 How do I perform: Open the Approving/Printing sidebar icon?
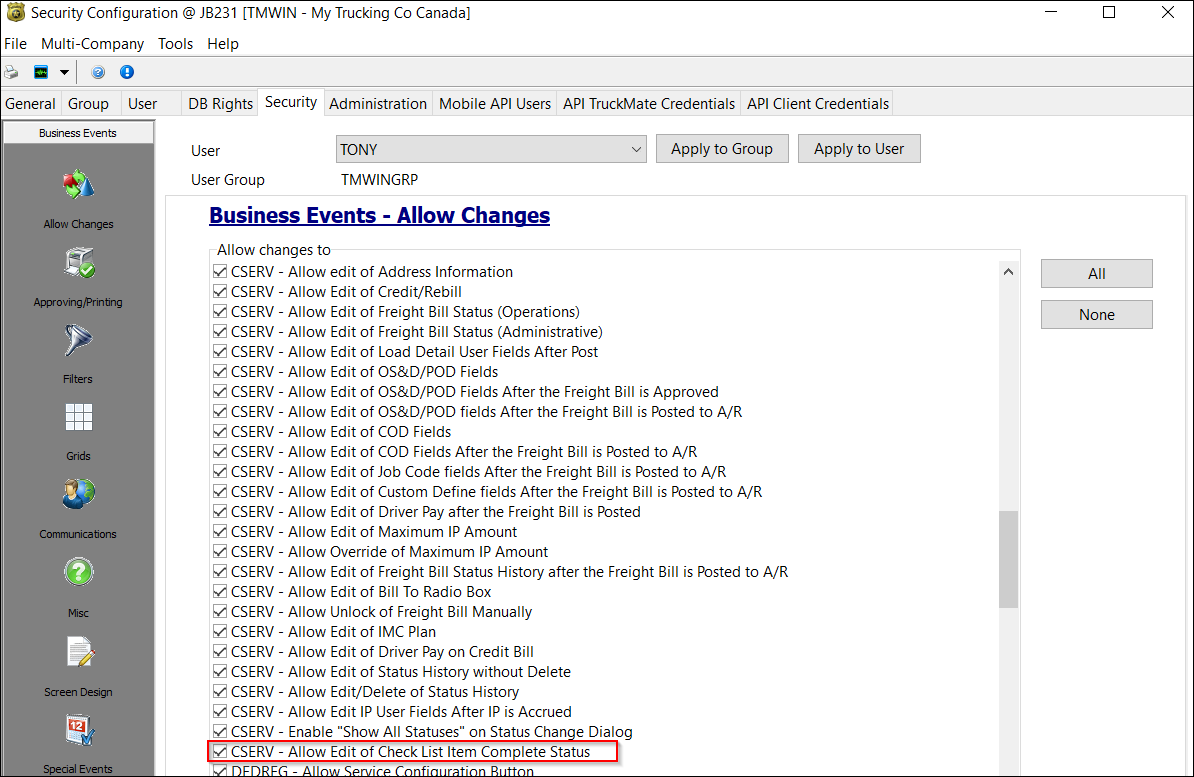coord(78,264)
